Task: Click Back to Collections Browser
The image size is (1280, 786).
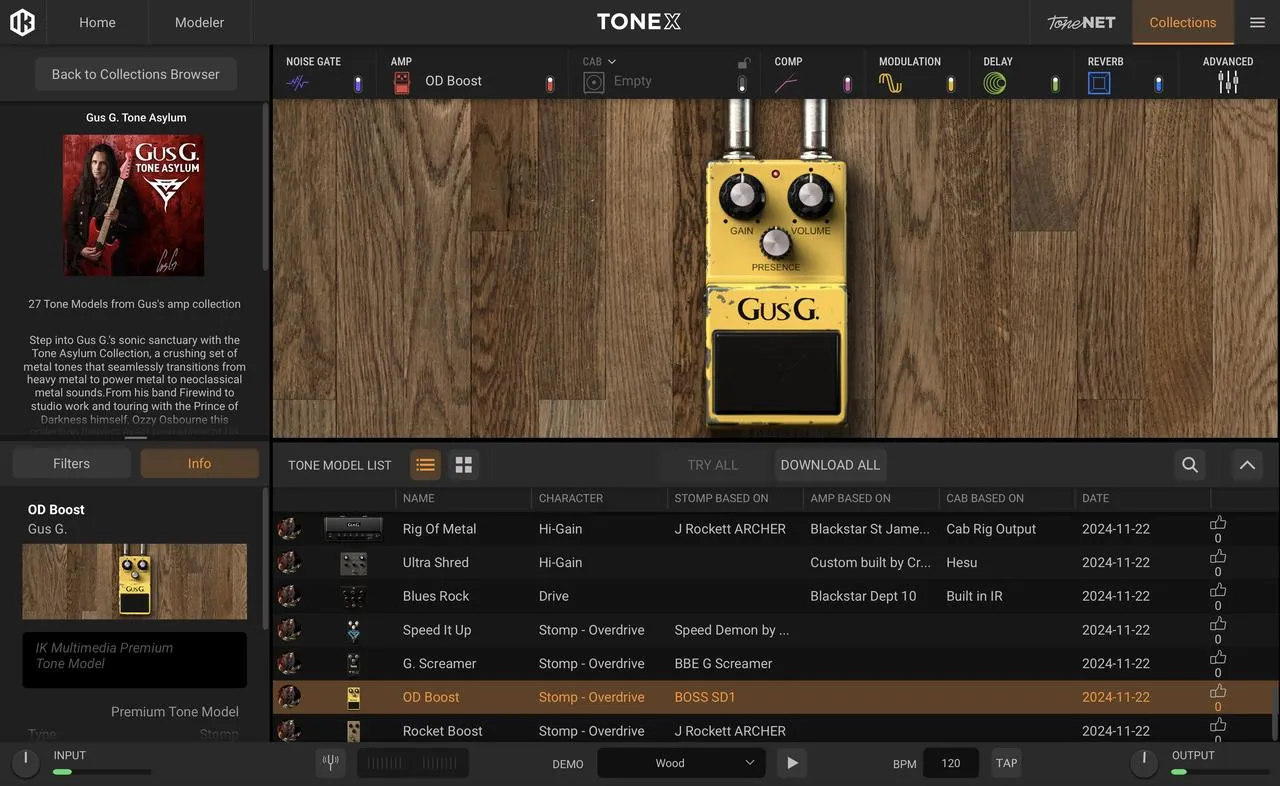Action: pos(136,74)
